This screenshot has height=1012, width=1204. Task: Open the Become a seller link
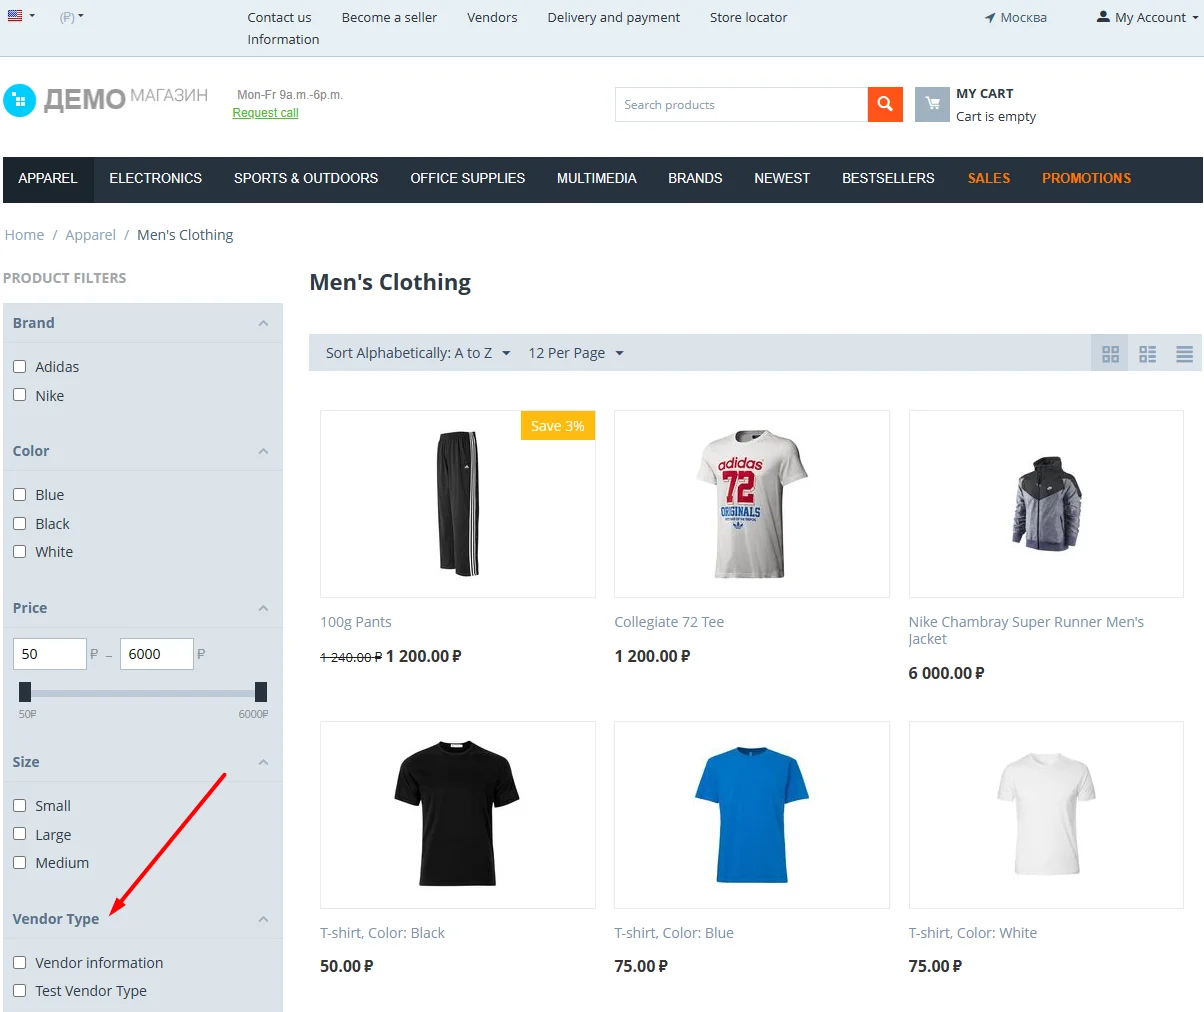(x=389, y=17)
